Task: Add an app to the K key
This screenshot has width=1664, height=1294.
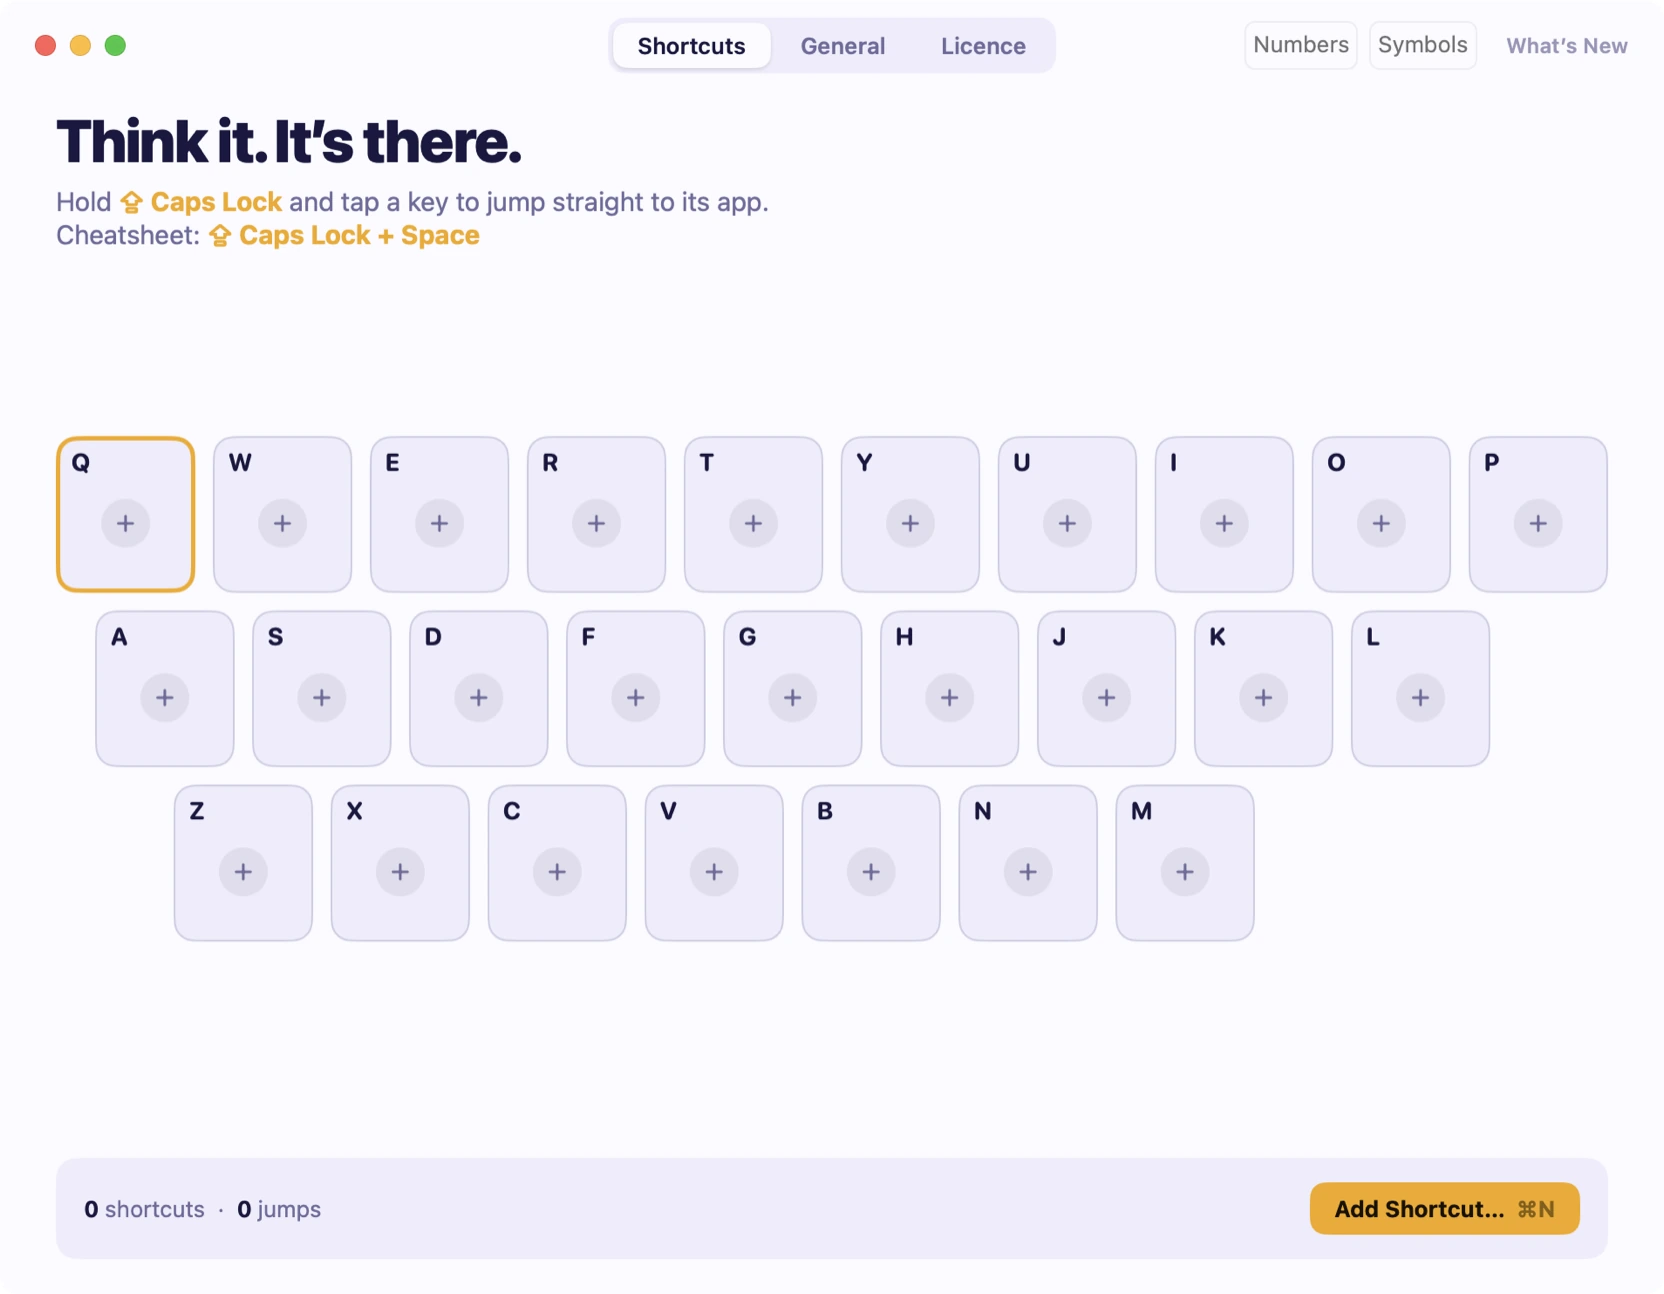Action: [1264, 697]
